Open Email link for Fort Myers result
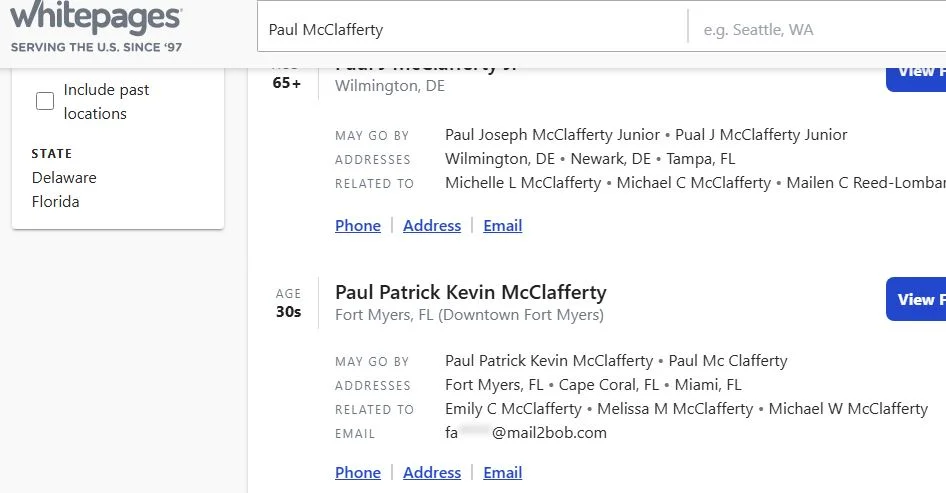The image size is (946, 493). [x=503, y=473]
